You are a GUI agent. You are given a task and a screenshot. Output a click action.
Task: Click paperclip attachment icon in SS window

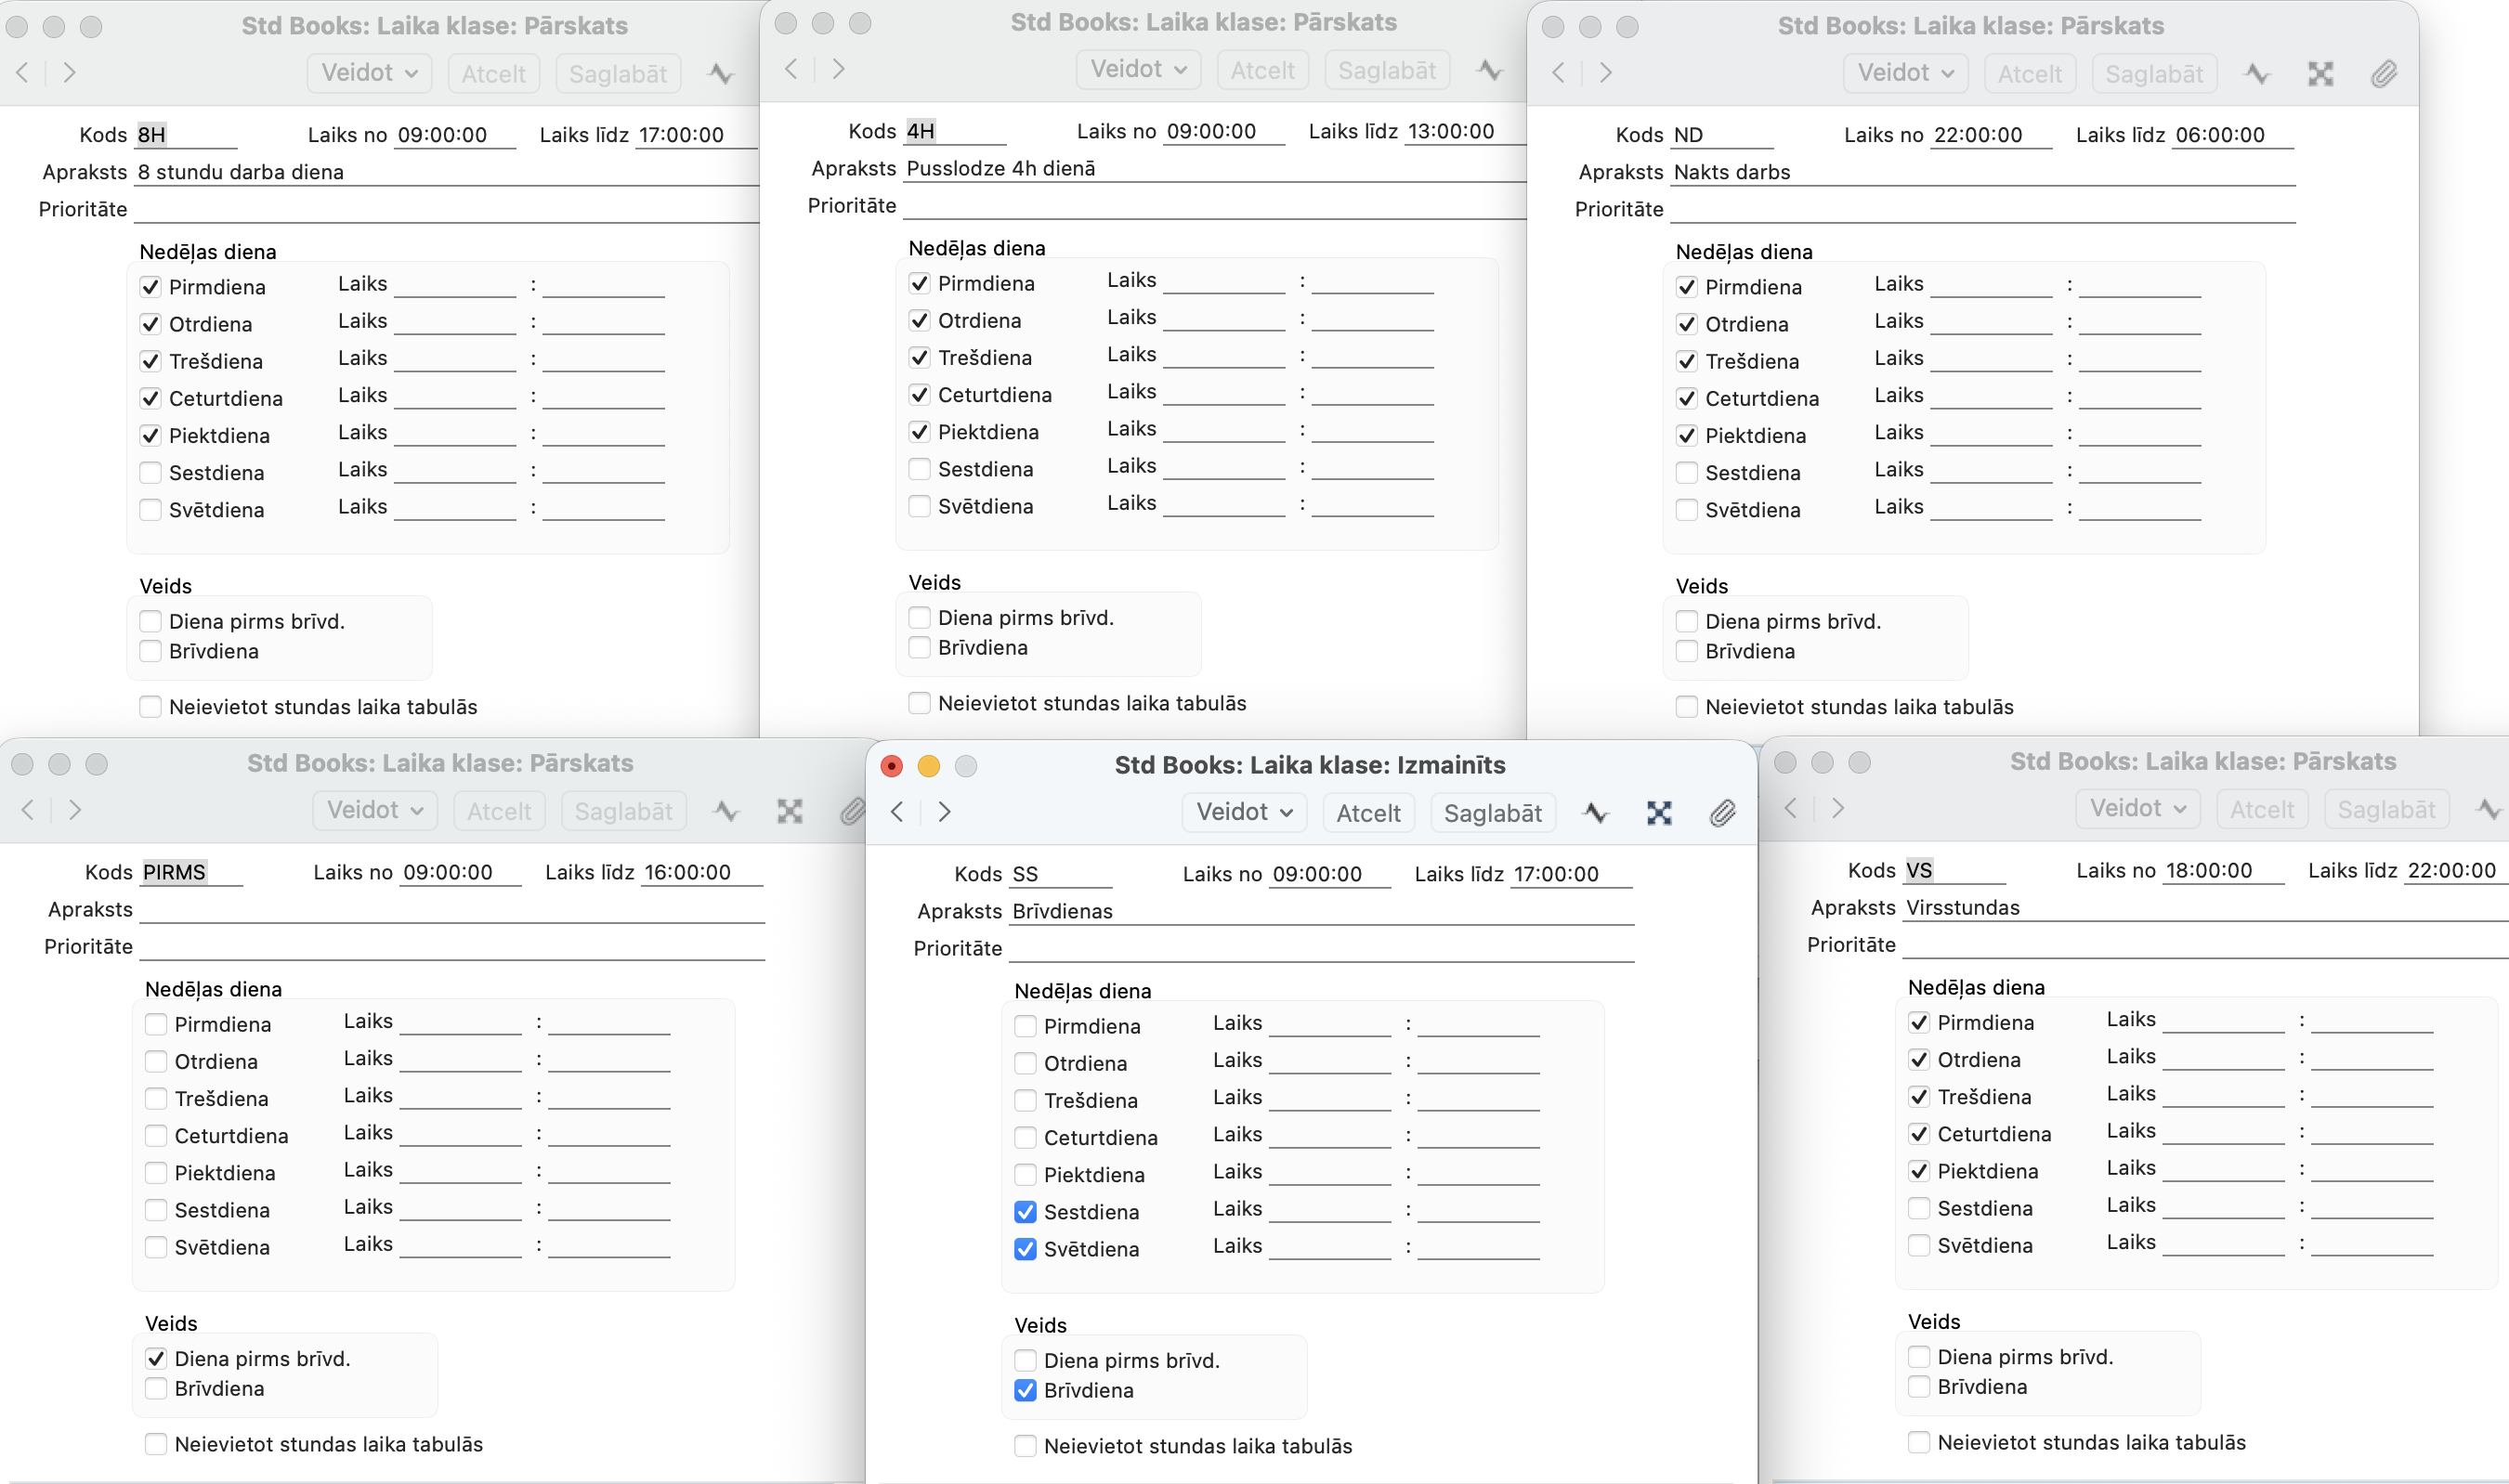point(1722,813)
